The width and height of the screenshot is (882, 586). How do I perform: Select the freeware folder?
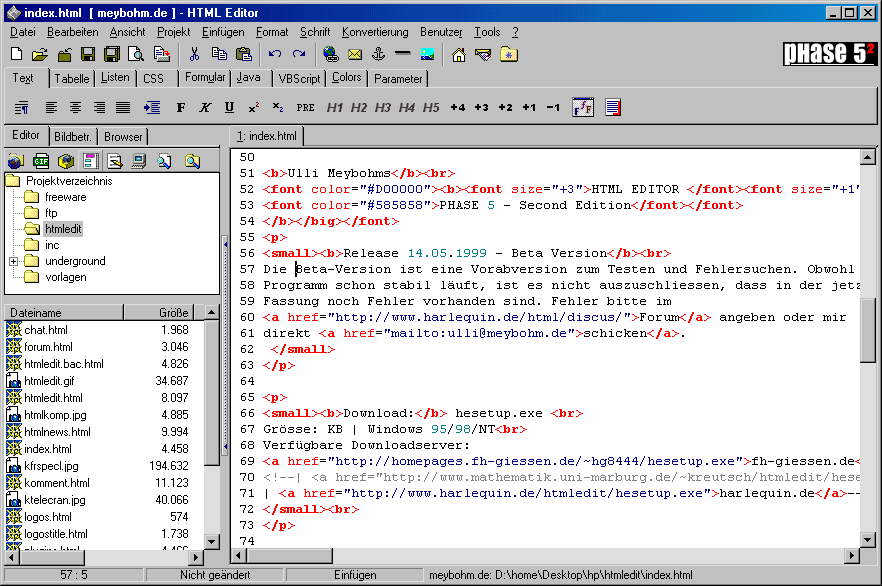[65, 197]
